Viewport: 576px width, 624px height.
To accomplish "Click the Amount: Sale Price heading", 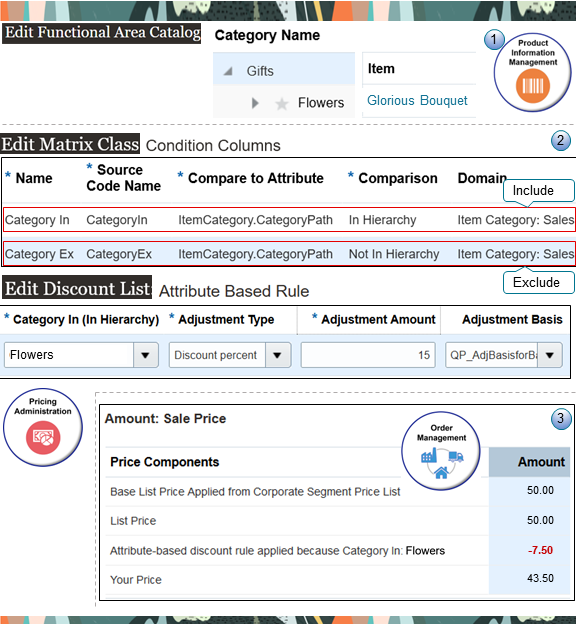I will pos(165,419).
